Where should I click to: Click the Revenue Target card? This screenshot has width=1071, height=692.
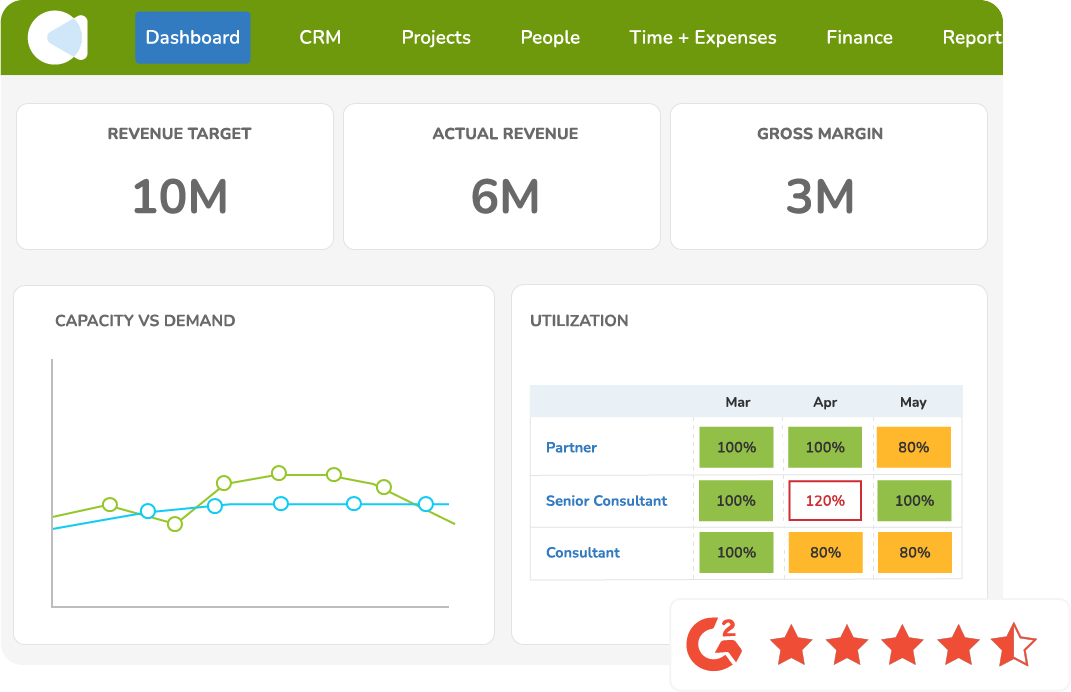(174, 176)
